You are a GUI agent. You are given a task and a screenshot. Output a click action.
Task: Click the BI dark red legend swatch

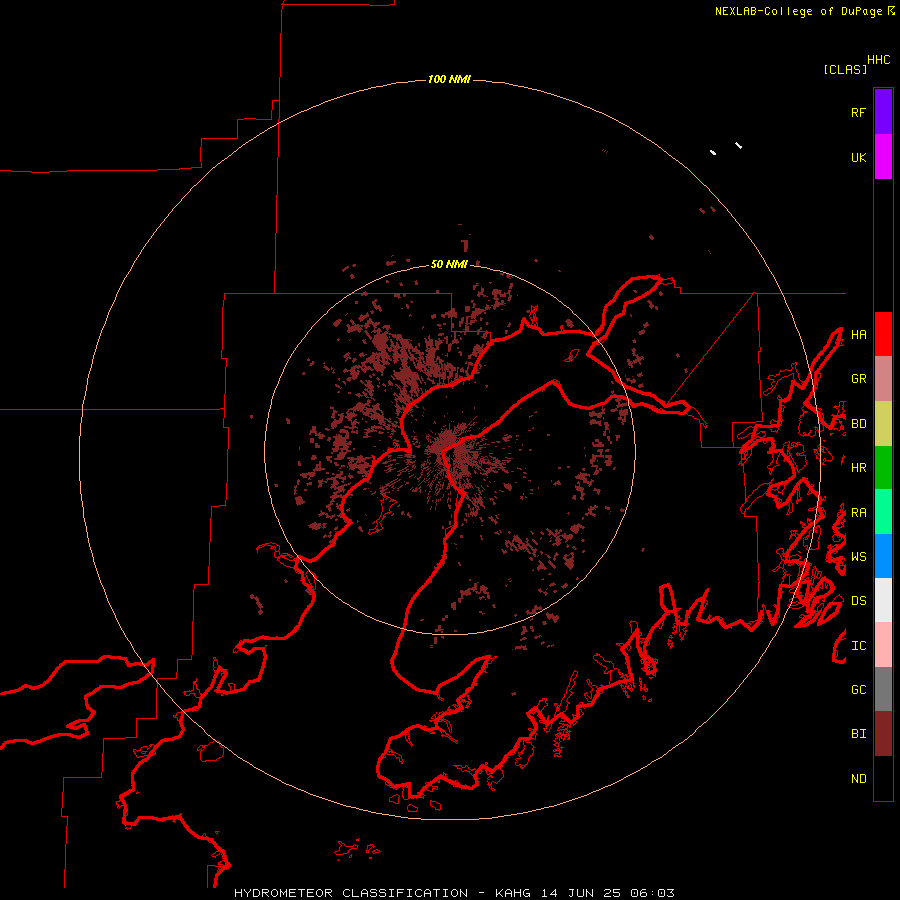point(883,734)
